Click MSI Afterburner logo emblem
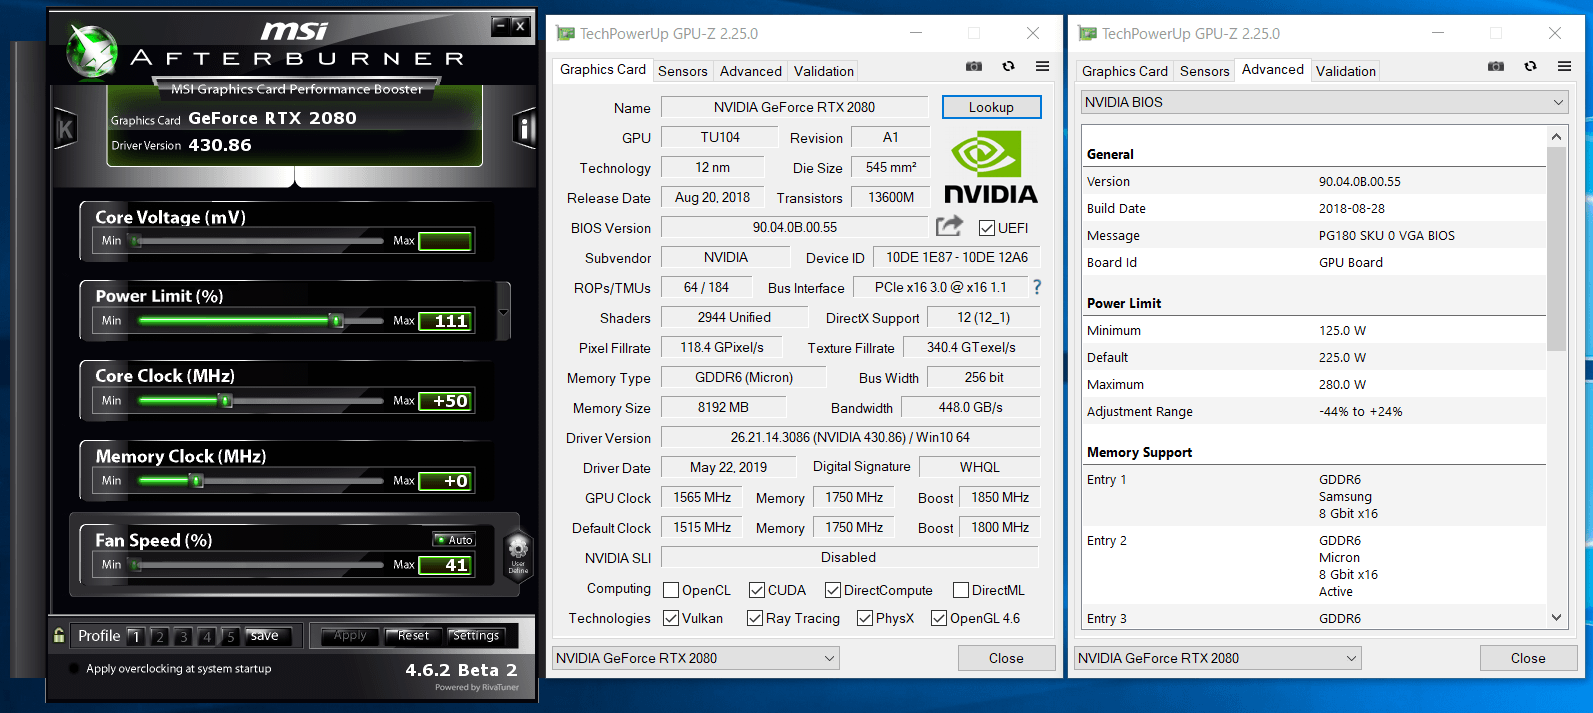 (92, 50)
